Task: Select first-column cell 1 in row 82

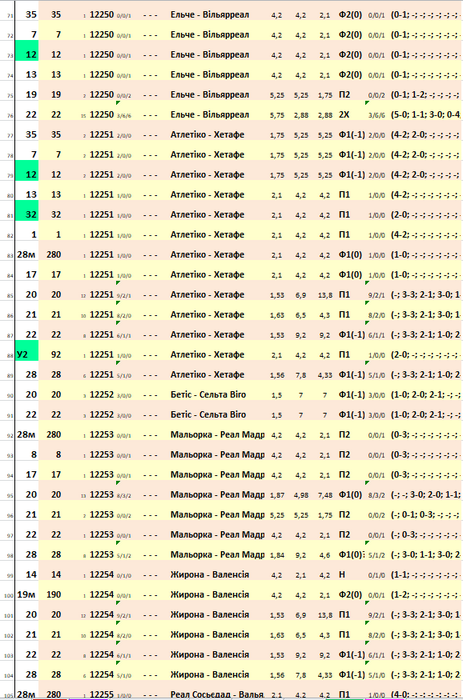Action: (x=34, y=235)
